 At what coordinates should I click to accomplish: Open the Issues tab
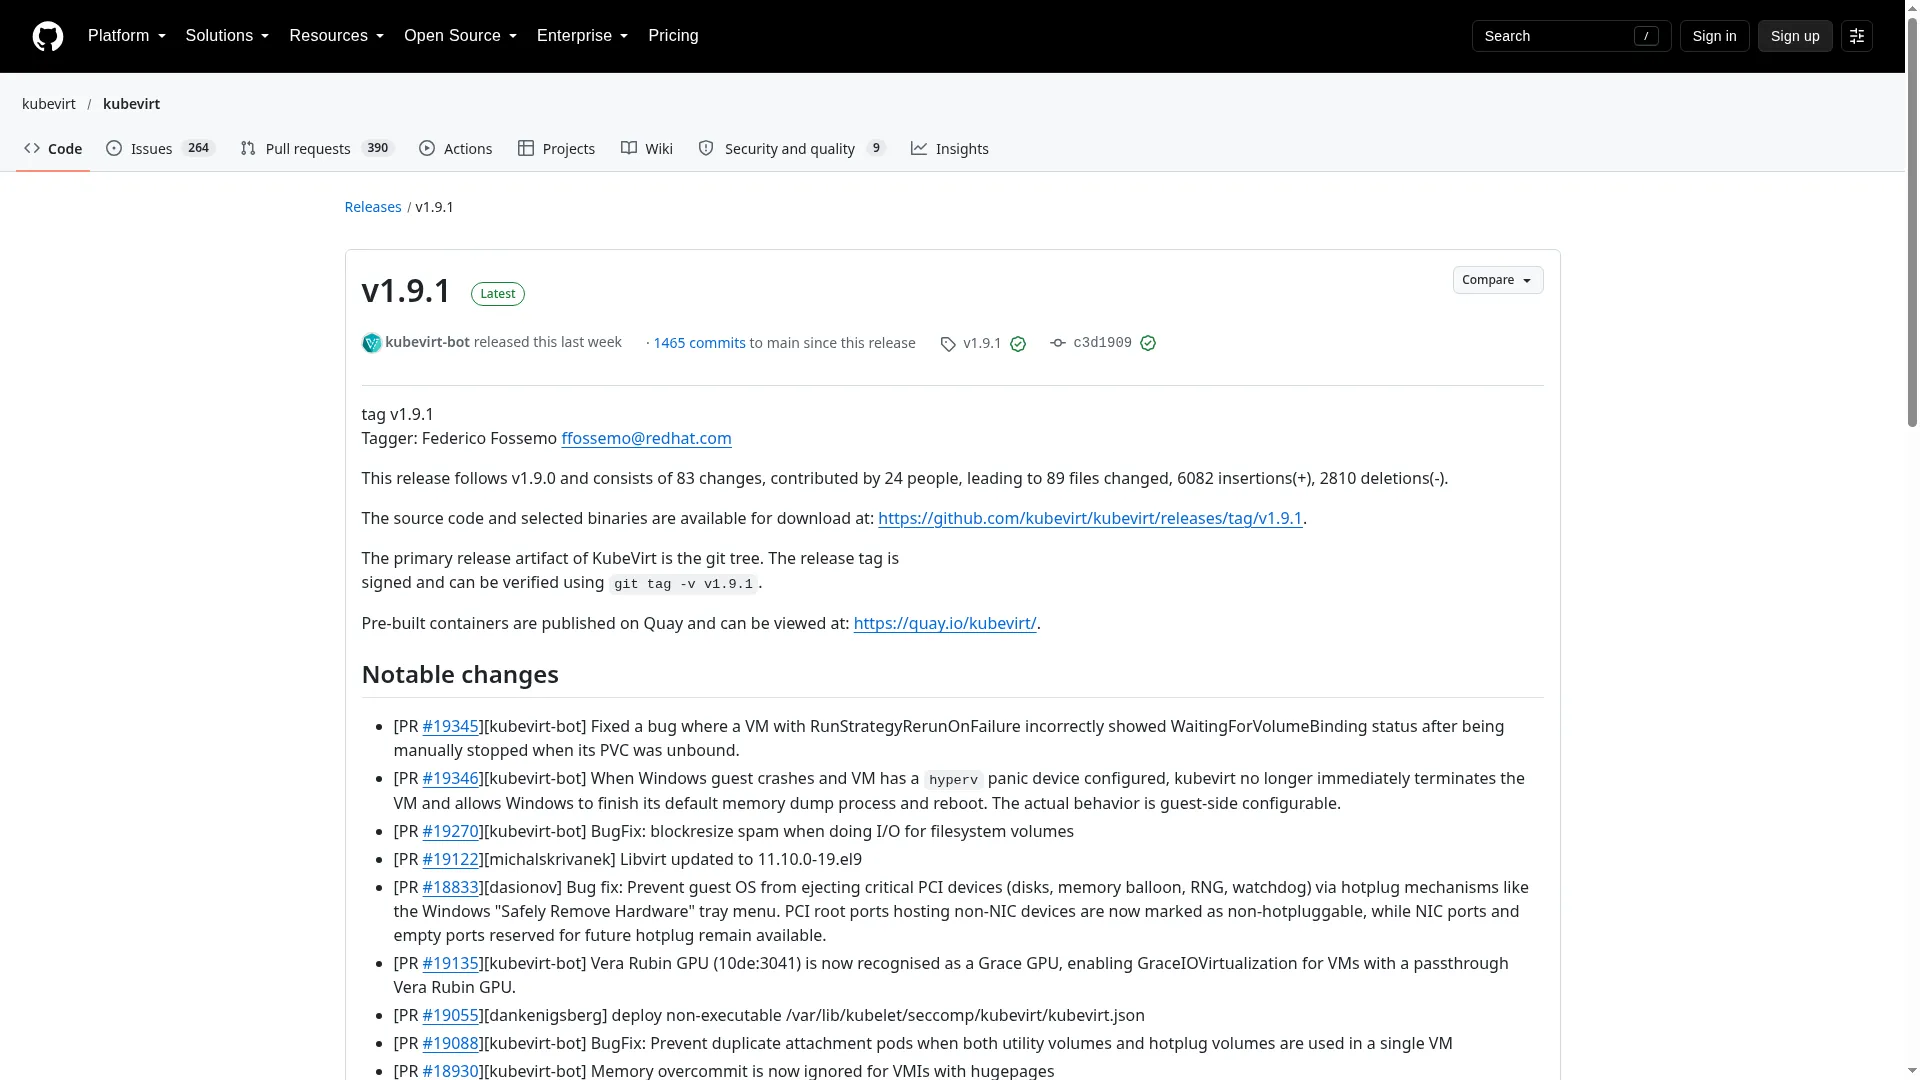(160, 149)
